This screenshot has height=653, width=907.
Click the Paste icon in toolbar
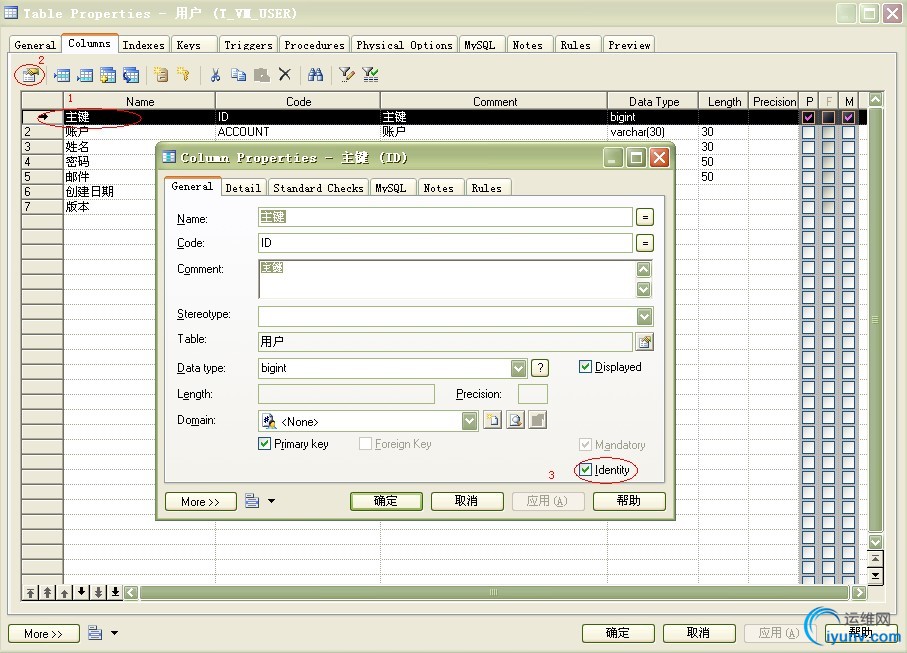[261, 75]
